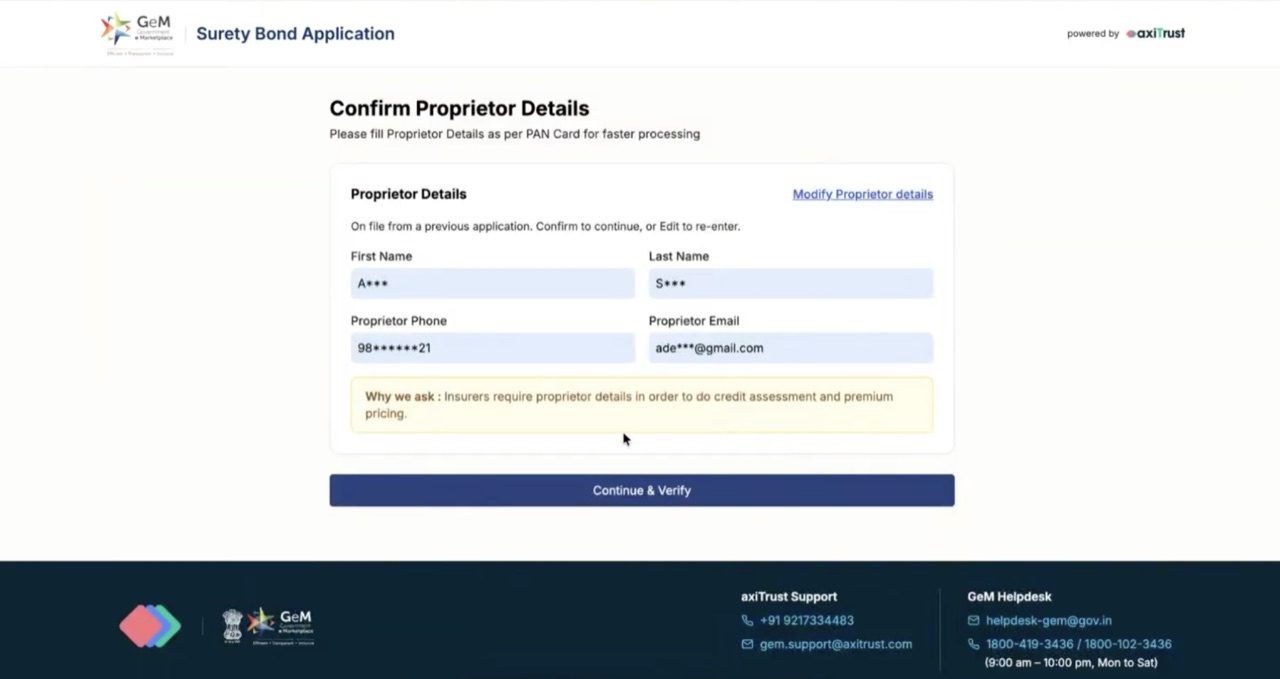Click the '9:00 am – 10:00 pm, Mon to Sat' text
This screenshot has height=679, width=1280.
click(1071, 662)
